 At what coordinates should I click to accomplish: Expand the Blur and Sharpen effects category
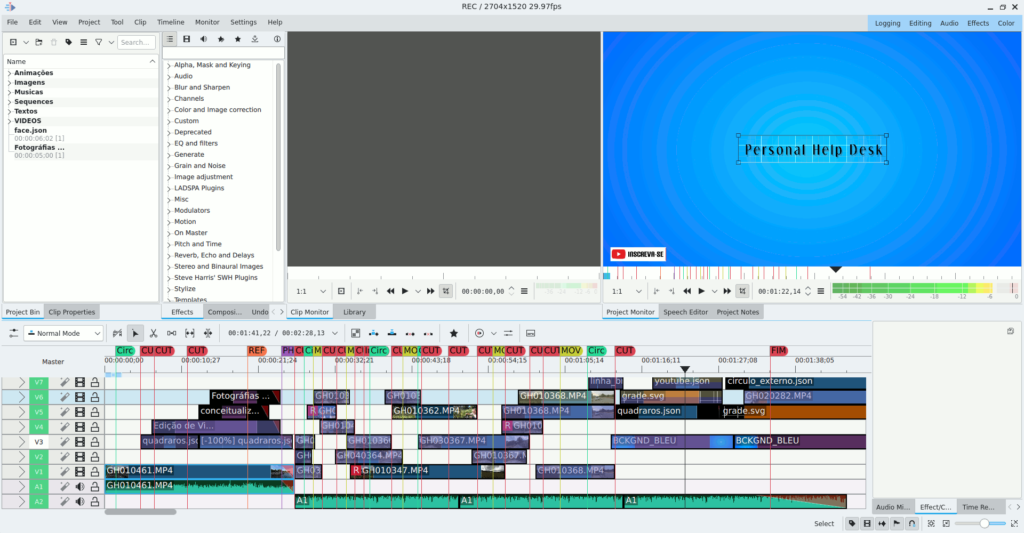pyautogui.click(x=169, y=87)
